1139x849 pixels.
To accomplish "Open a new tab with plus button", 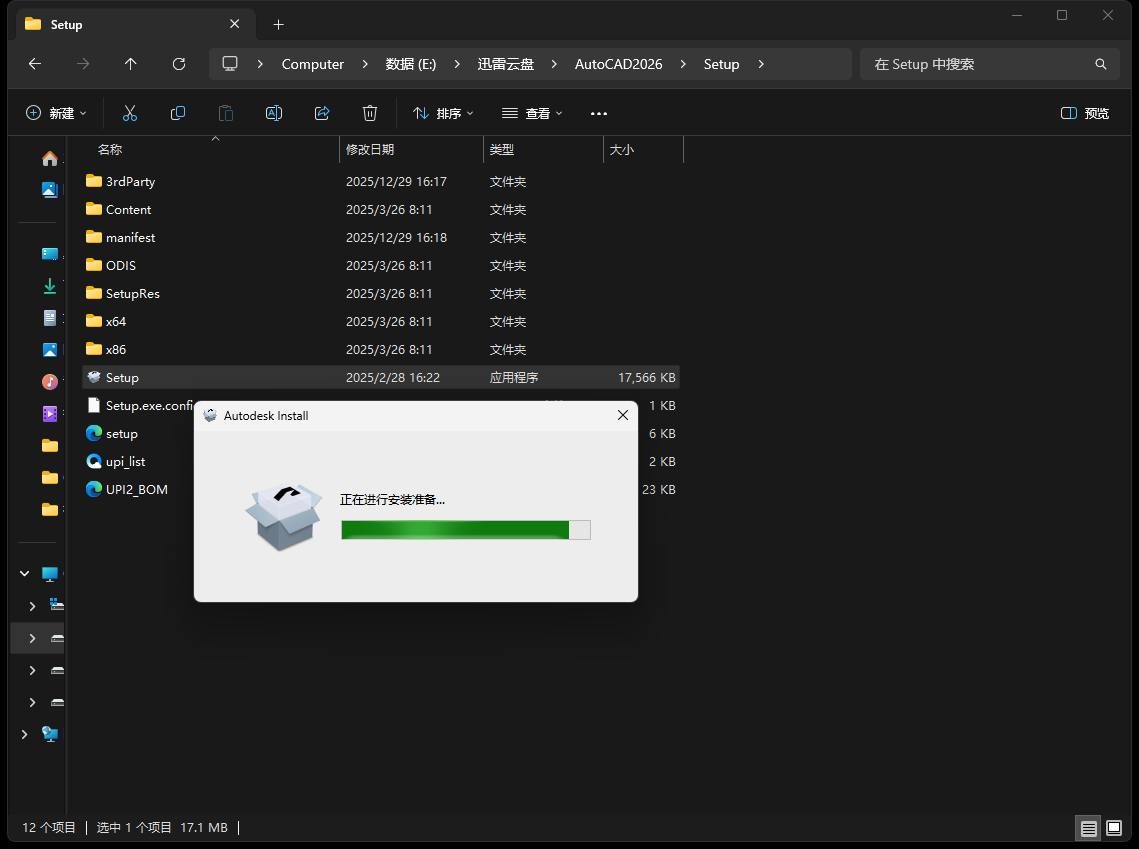I will tap(279, 24).
